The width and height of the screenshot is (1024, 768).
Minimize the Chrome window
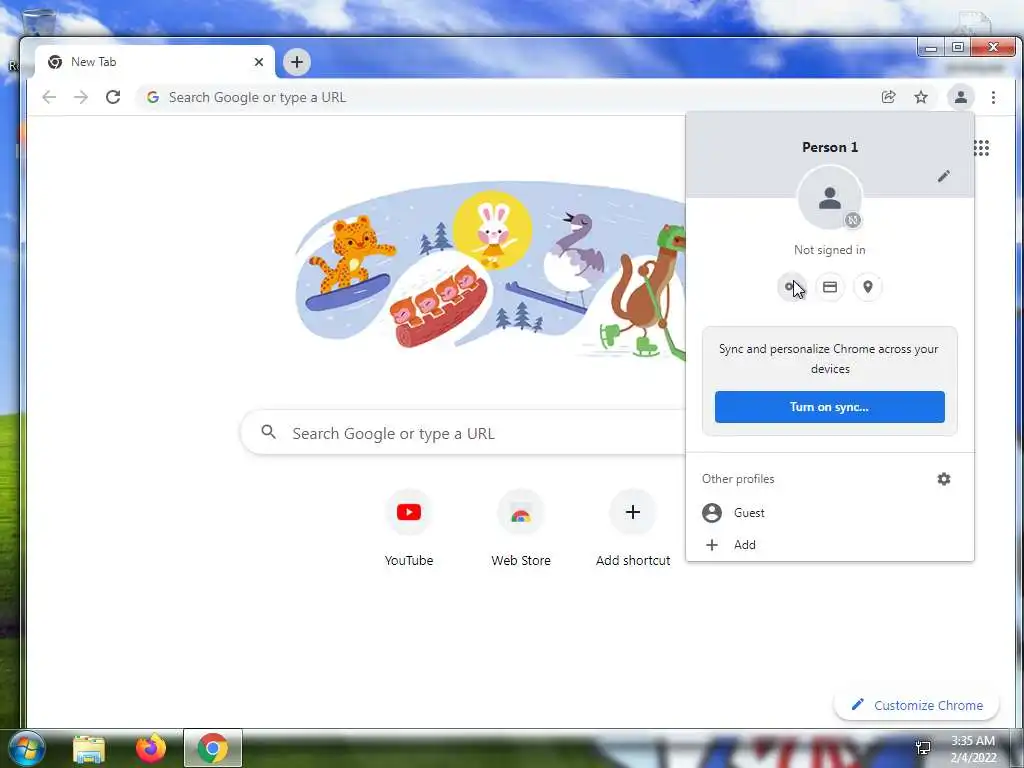pyautogui.click(x=931, y=48)
